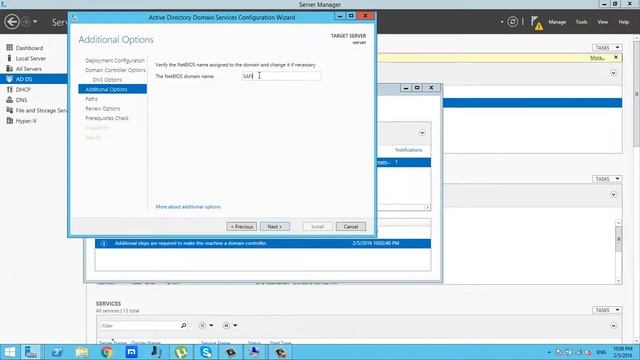Click the More link in the yellow banner
Screen dimensions: 640x360
click(597, 58)
